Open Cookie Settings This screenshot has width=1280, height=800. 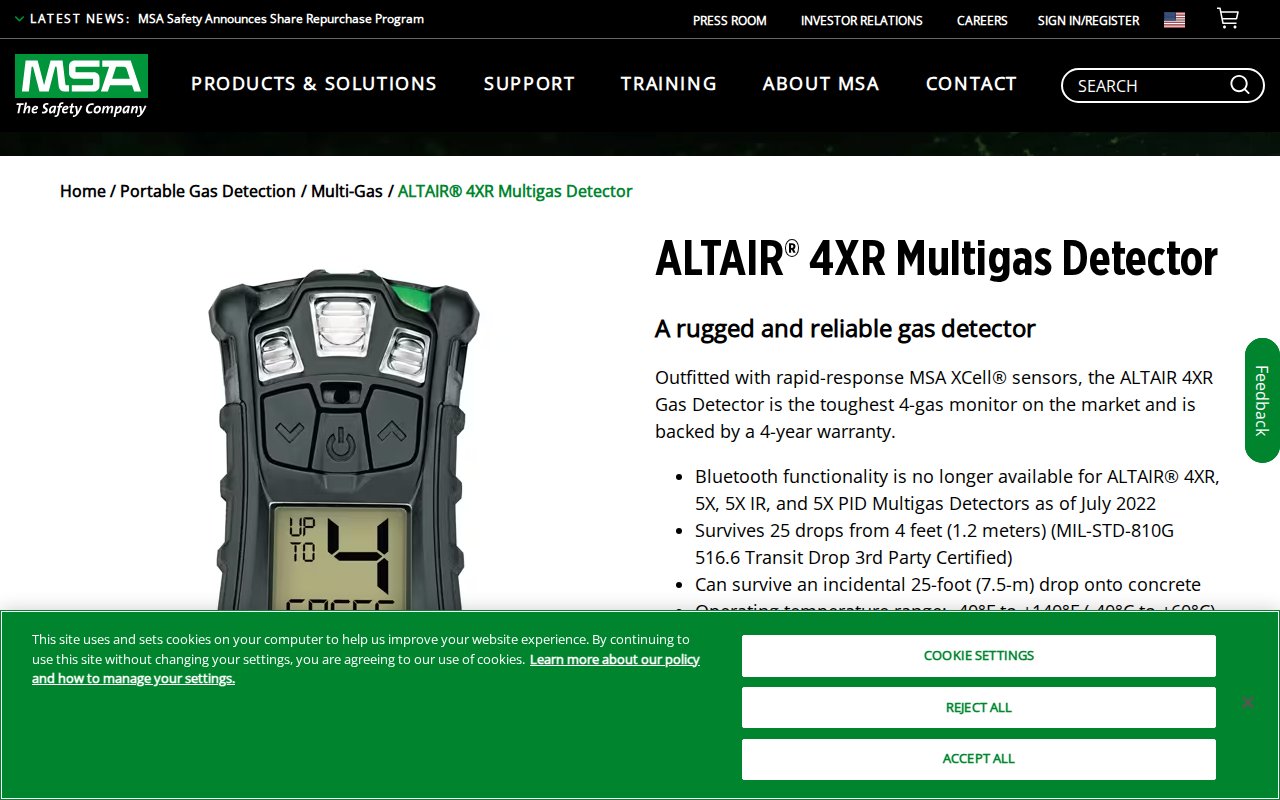[x=978, y=656]
